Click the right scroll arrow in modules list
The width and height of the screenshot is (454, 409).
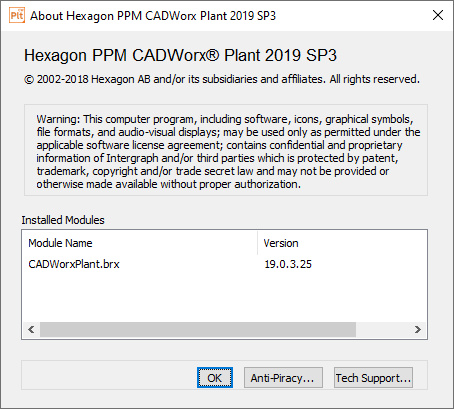418,329
